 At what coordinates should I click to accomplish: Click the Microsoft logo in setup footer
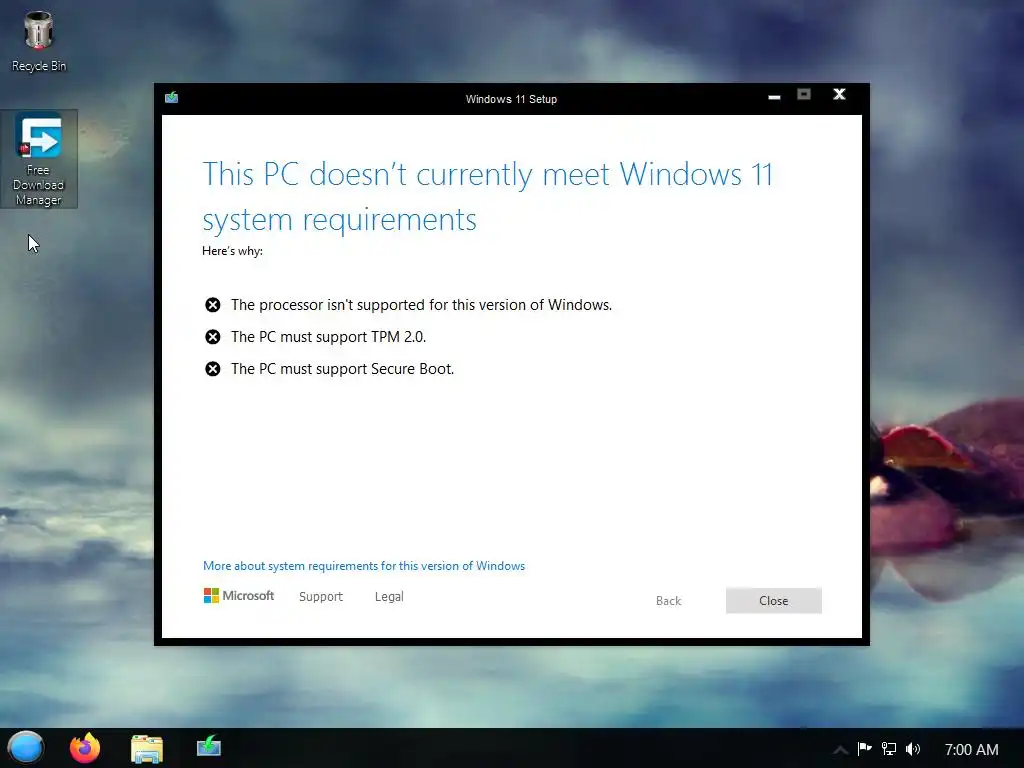239,596
